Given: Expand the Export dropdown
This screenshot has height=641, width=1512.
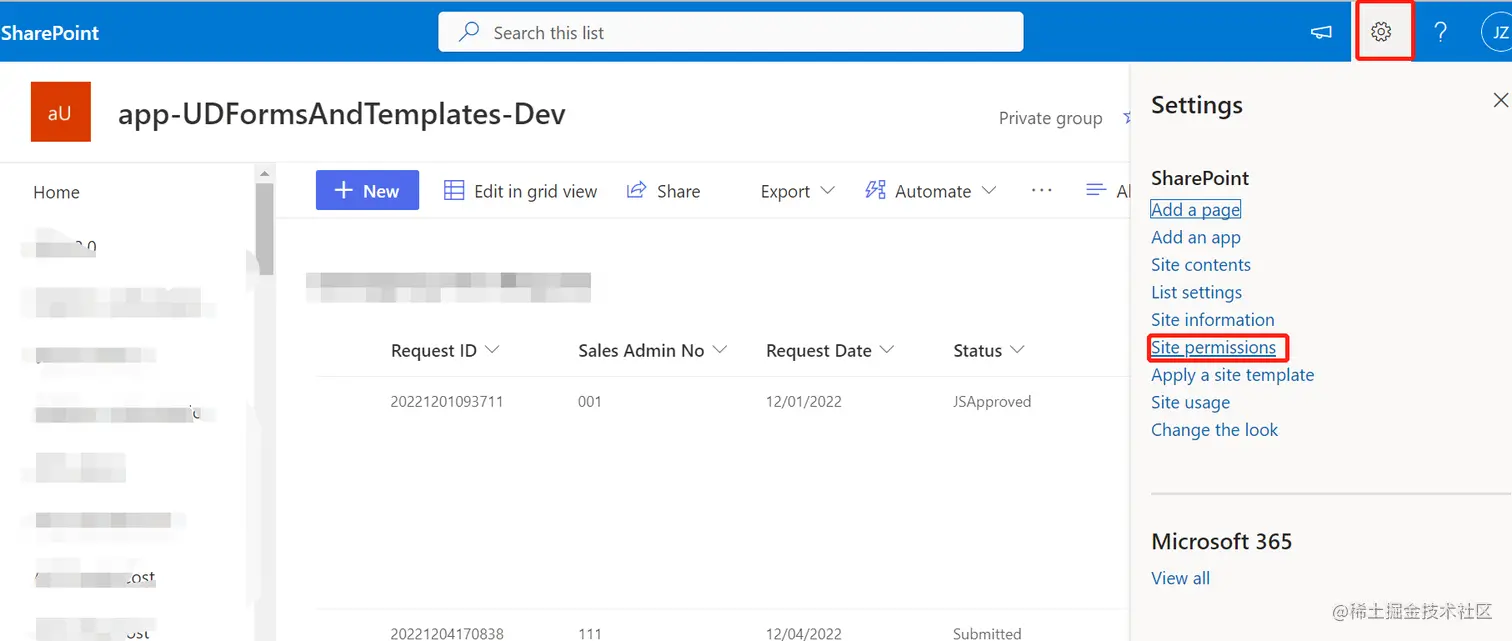Looking at the screenshot, I should click(797, 191).
